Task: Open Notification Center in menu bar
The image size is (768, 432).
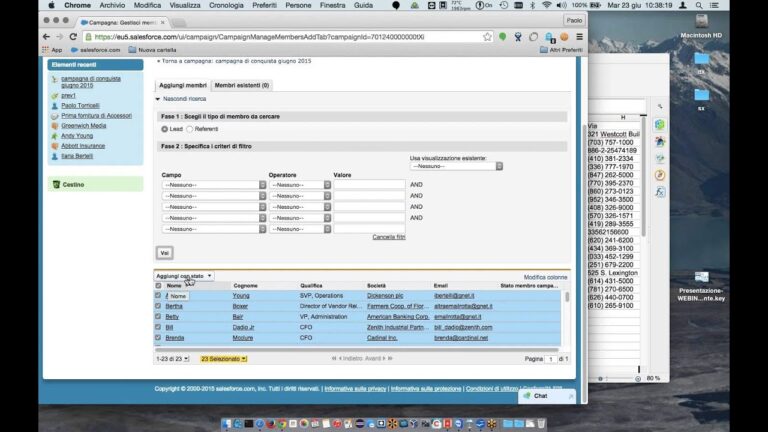Action: pos(715,5)
